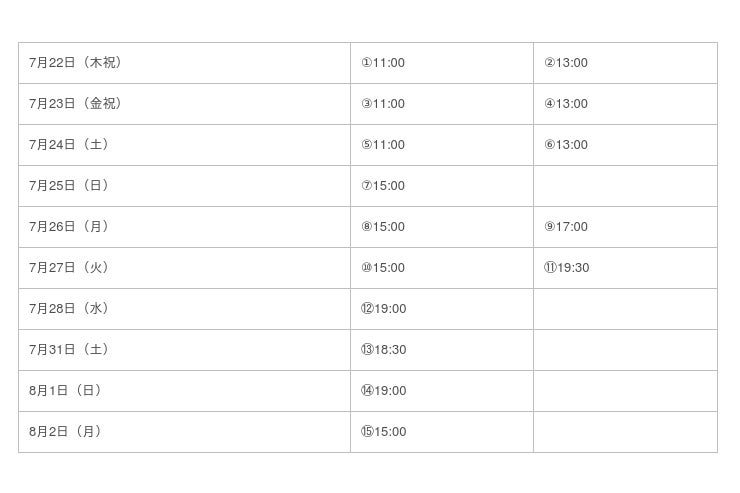The image size is (740, 493).
Task: Click the ⑭19:00 slot on 8月1日
Action: coord(384,391)
